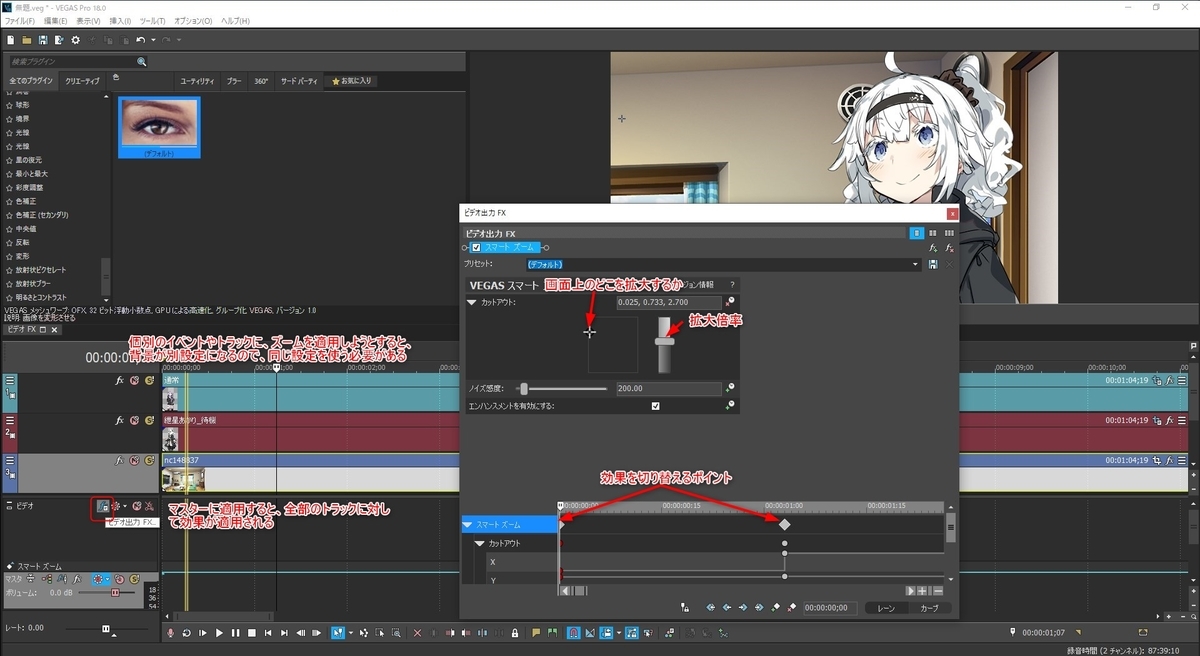Mute track 1 in the track header
The image size is (1200, 656).
click(x=134, y=380)
